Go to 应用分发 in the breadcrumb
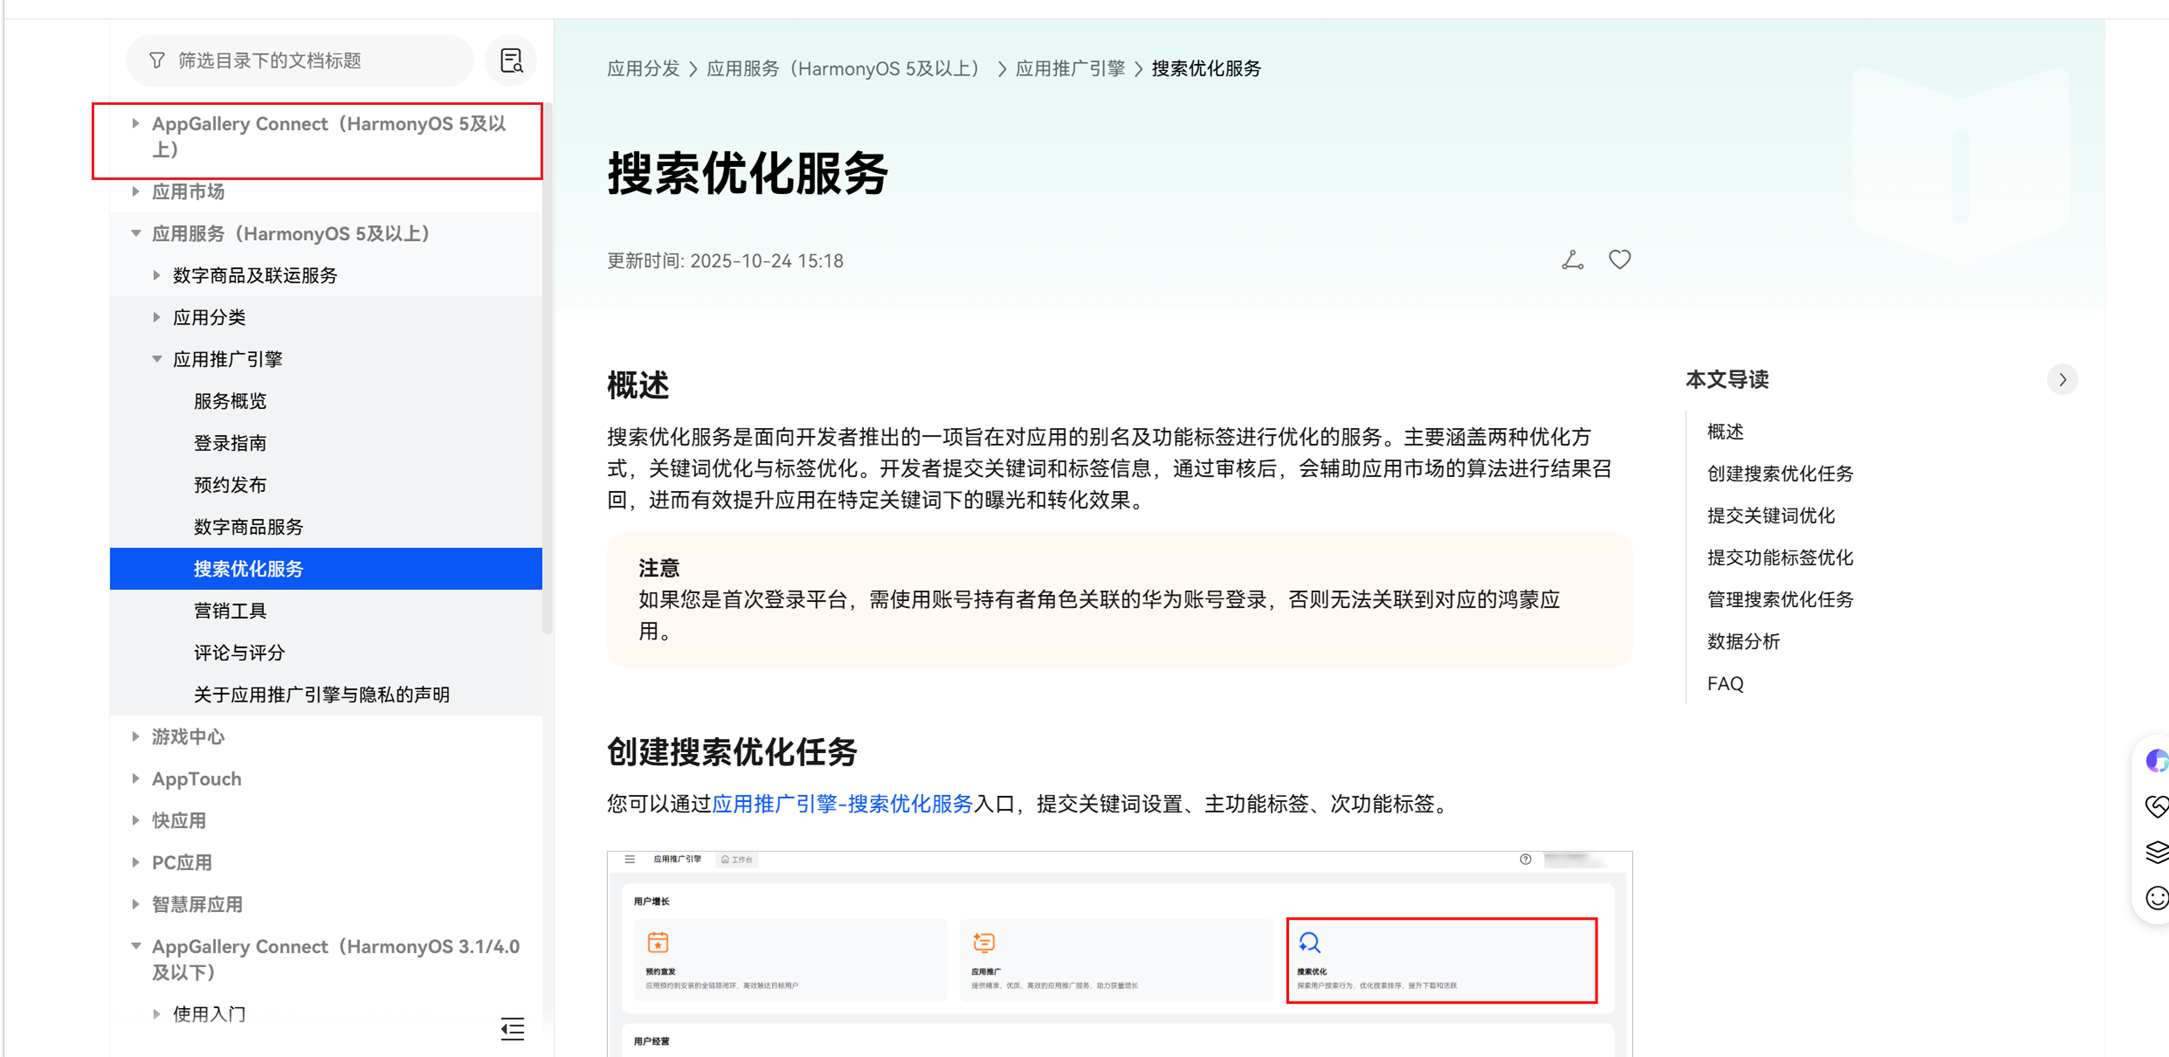 643,69
